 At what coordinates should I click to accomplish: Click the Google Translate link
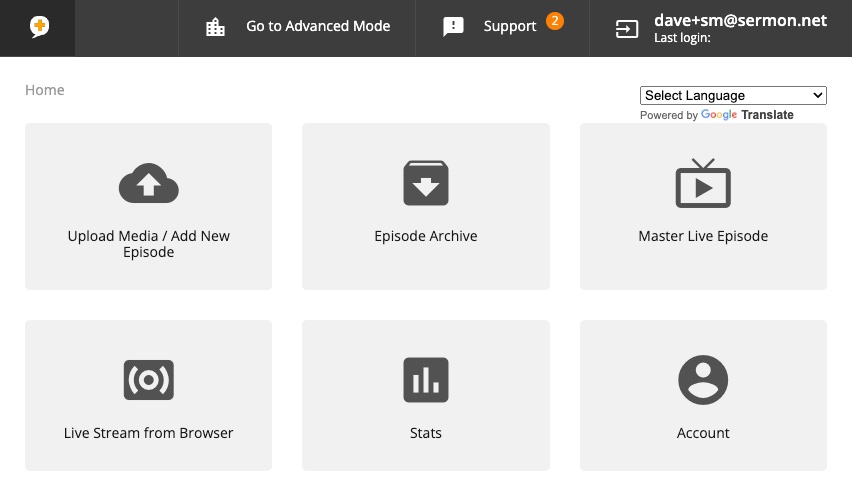point(747,115)
